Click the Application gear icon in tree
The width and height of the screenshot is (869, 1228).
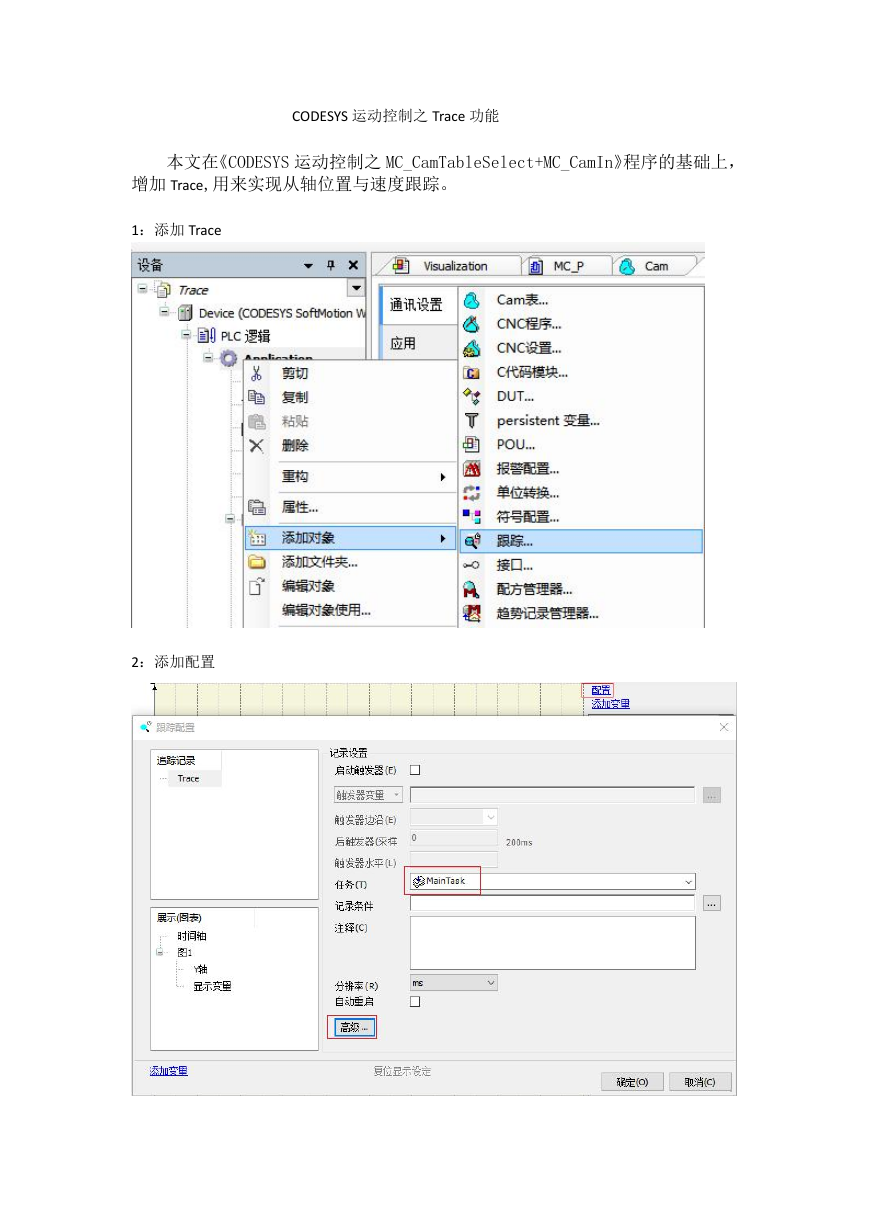click(229, 358)
